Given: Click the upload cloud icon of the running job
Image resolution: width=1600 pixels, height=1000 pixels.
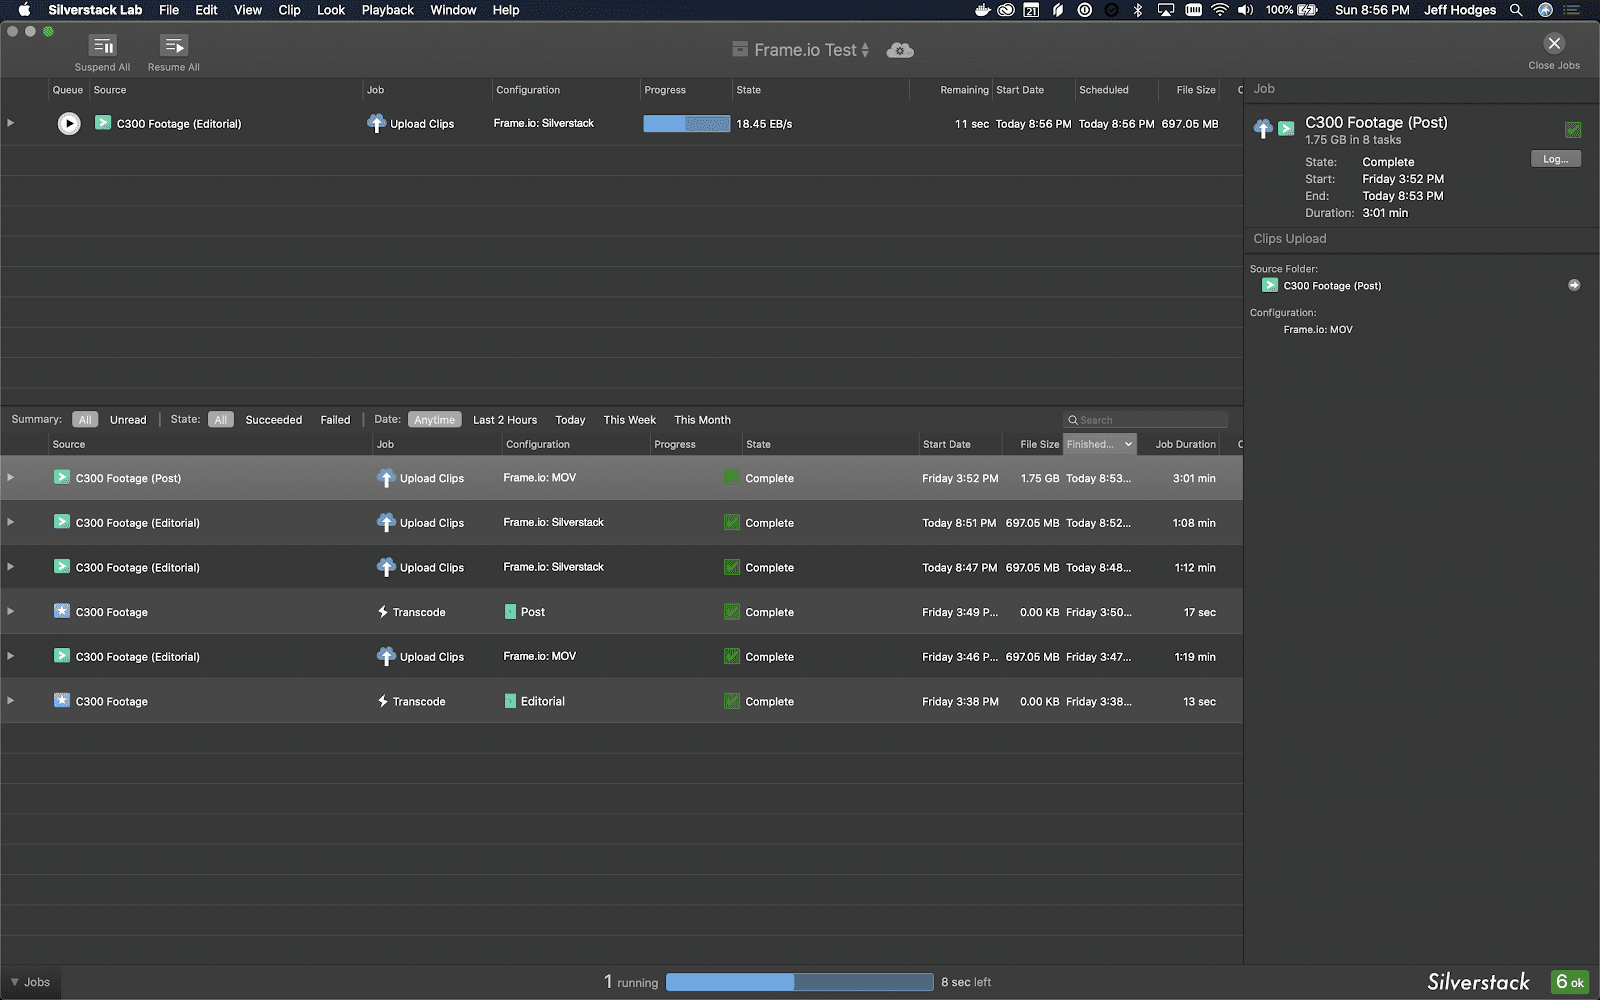Looking at the screenshot, I should (x=376, y=124).
